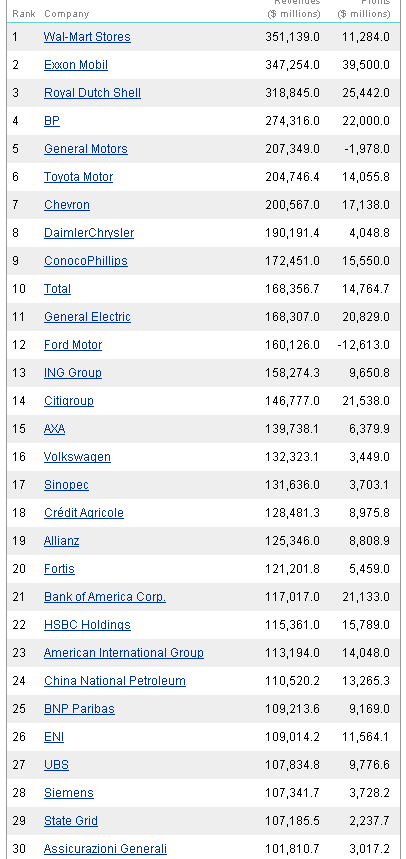Click the Crédit Agricole link
The width and height of the screenshot is (406, 859).
click(84, 513)
